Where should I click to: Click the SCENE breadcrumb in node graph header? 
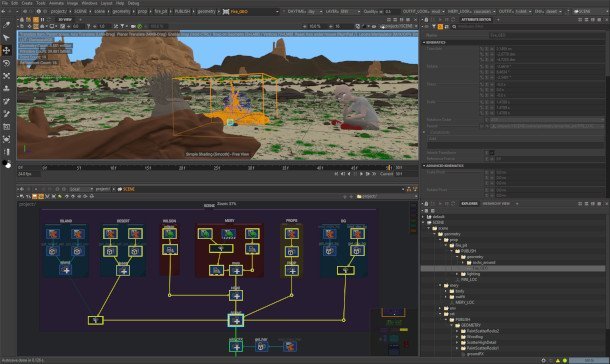pos(128,189)
